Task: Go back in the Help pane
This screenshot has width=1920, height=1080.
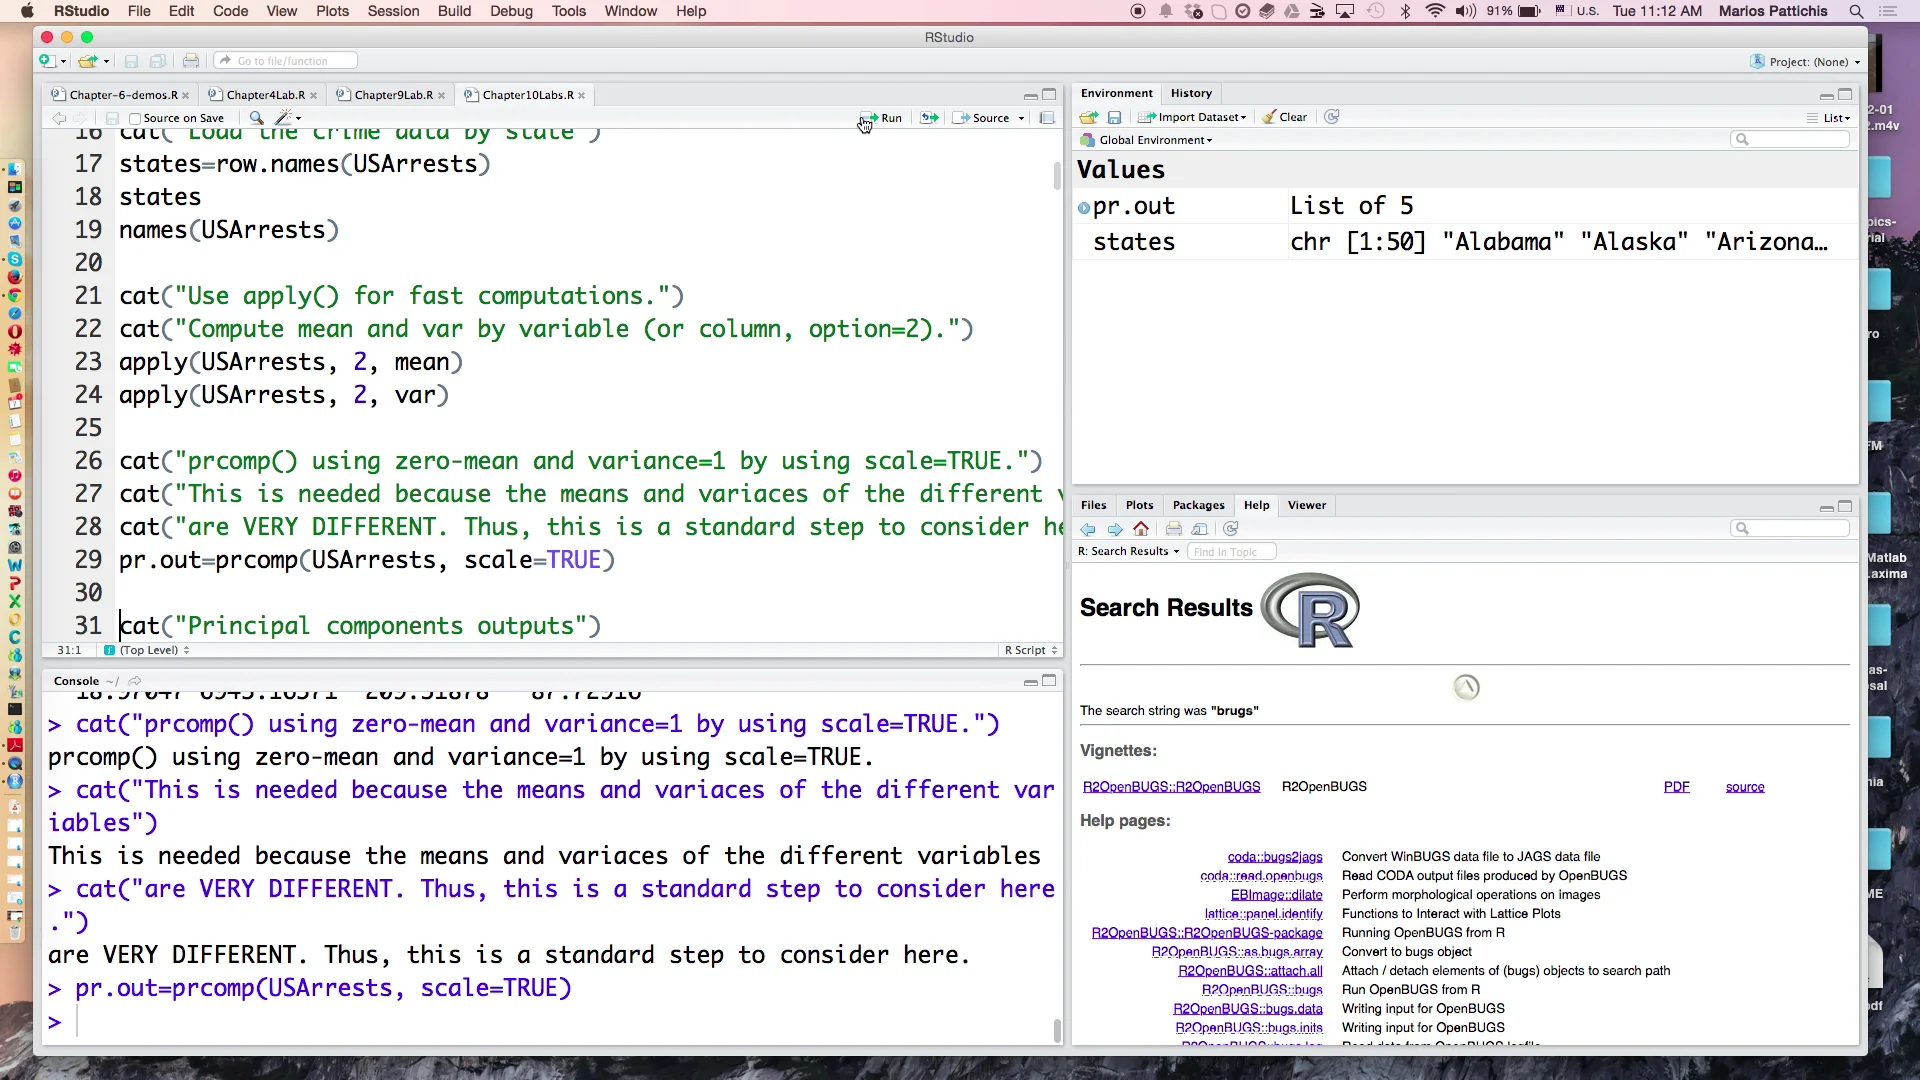Action: click(1088, 529)
